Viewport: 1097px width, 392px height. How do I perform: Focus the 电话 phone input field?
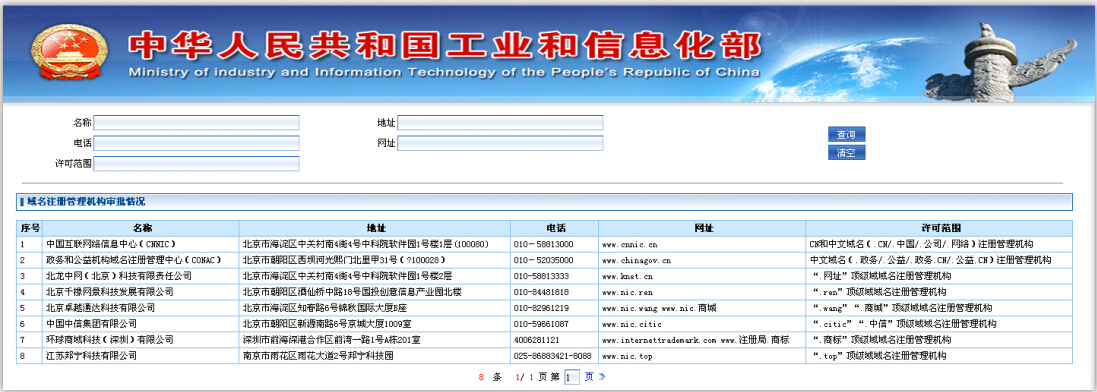point(197,143)
